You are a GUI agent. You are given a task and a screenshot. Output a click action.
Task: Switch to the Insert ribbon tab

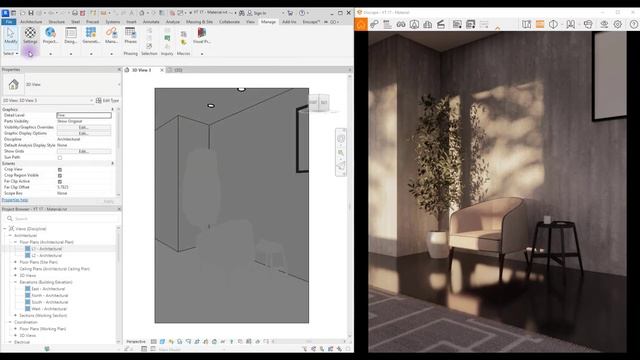pos(131,22)
